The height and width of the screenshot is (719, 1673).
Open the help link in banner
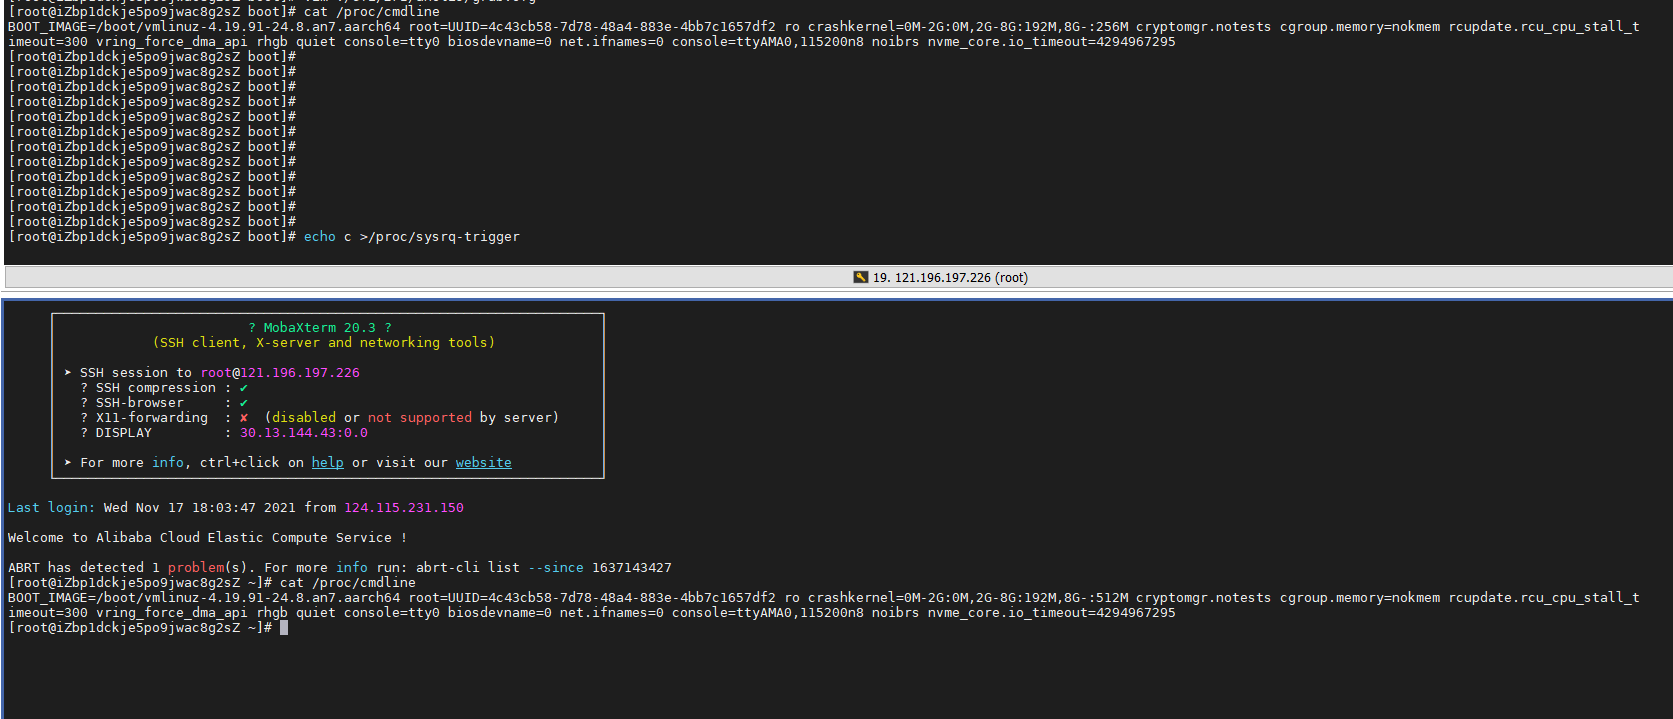(327, 463)
